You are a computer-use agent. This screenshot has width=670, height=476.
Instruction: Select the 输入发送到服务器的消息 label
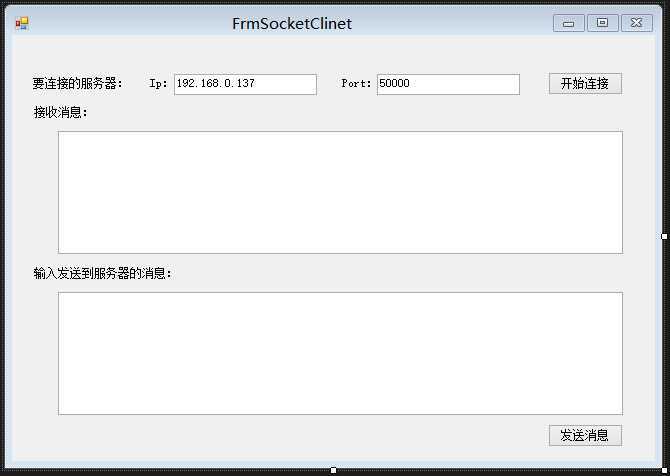coord(103,273)
